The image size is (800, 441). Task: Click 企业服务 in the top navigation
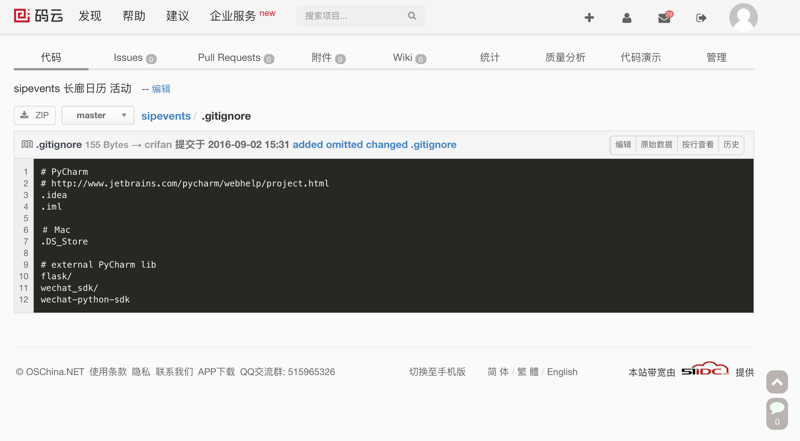click(x=233, y=16)
